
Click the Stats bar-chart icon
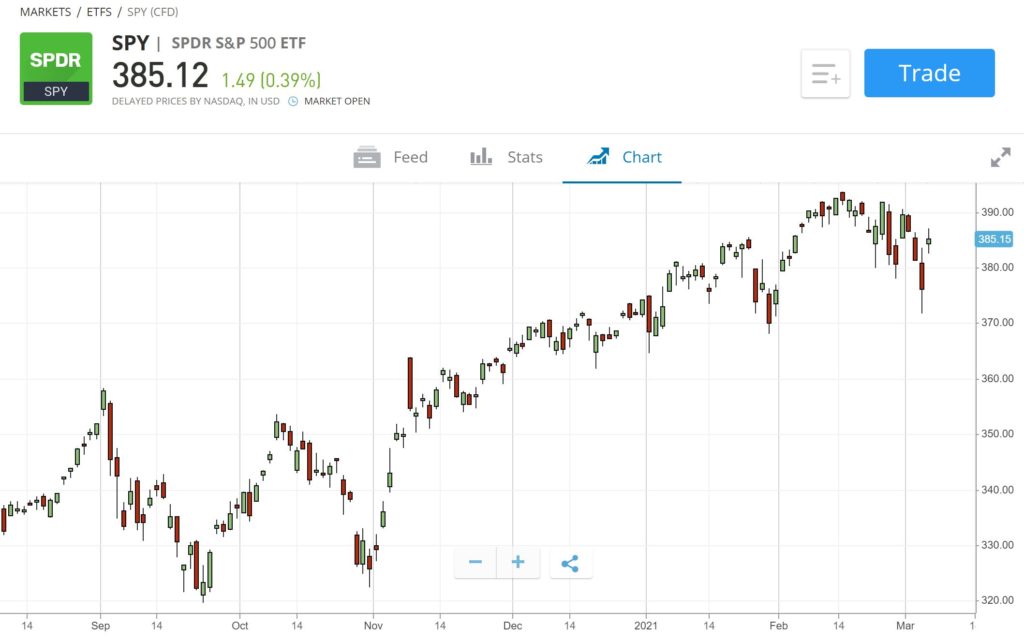pyautogui.click(x=480, y=157)
